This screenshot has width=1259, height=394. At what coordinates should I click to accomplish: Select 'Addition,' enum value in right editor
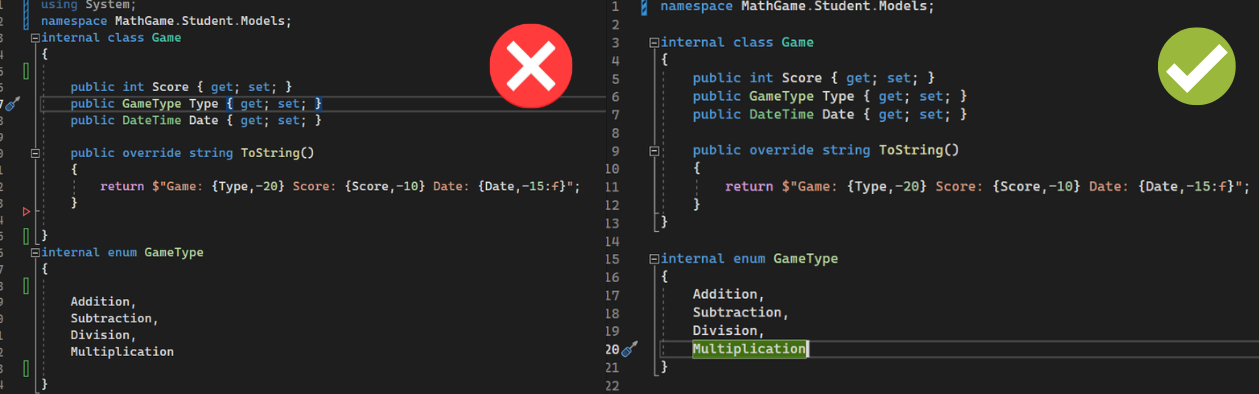728,295
